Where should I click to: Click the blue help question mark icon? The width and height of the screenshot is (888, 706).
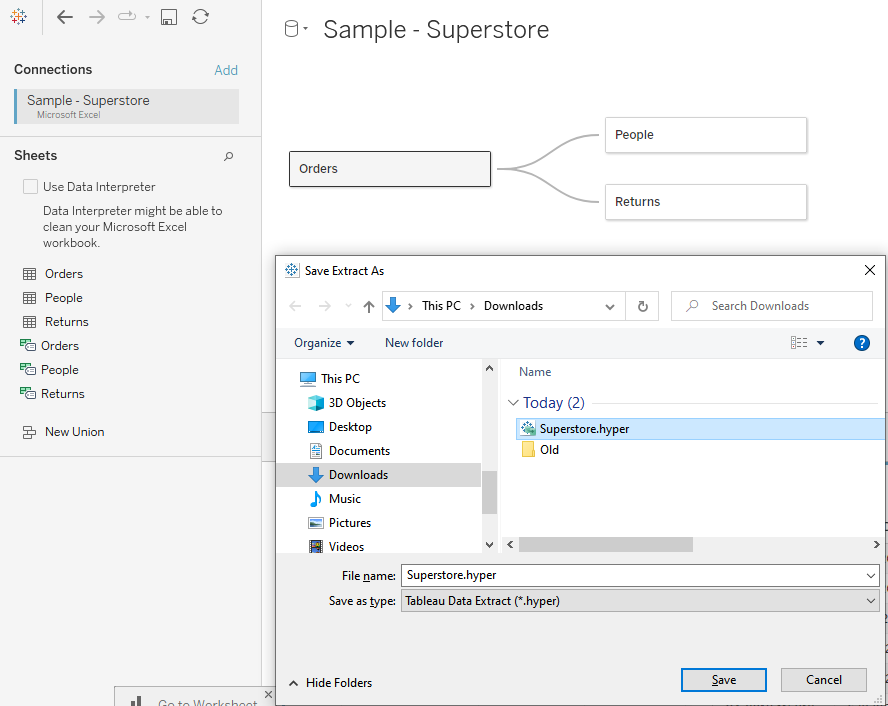pyautogui.click(x=861, y=343)
